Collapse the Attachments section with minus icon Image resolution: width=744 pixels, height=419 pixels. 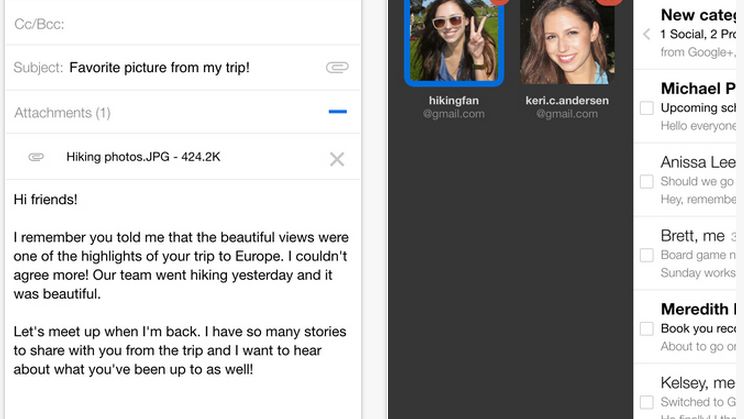click(337, 112)
